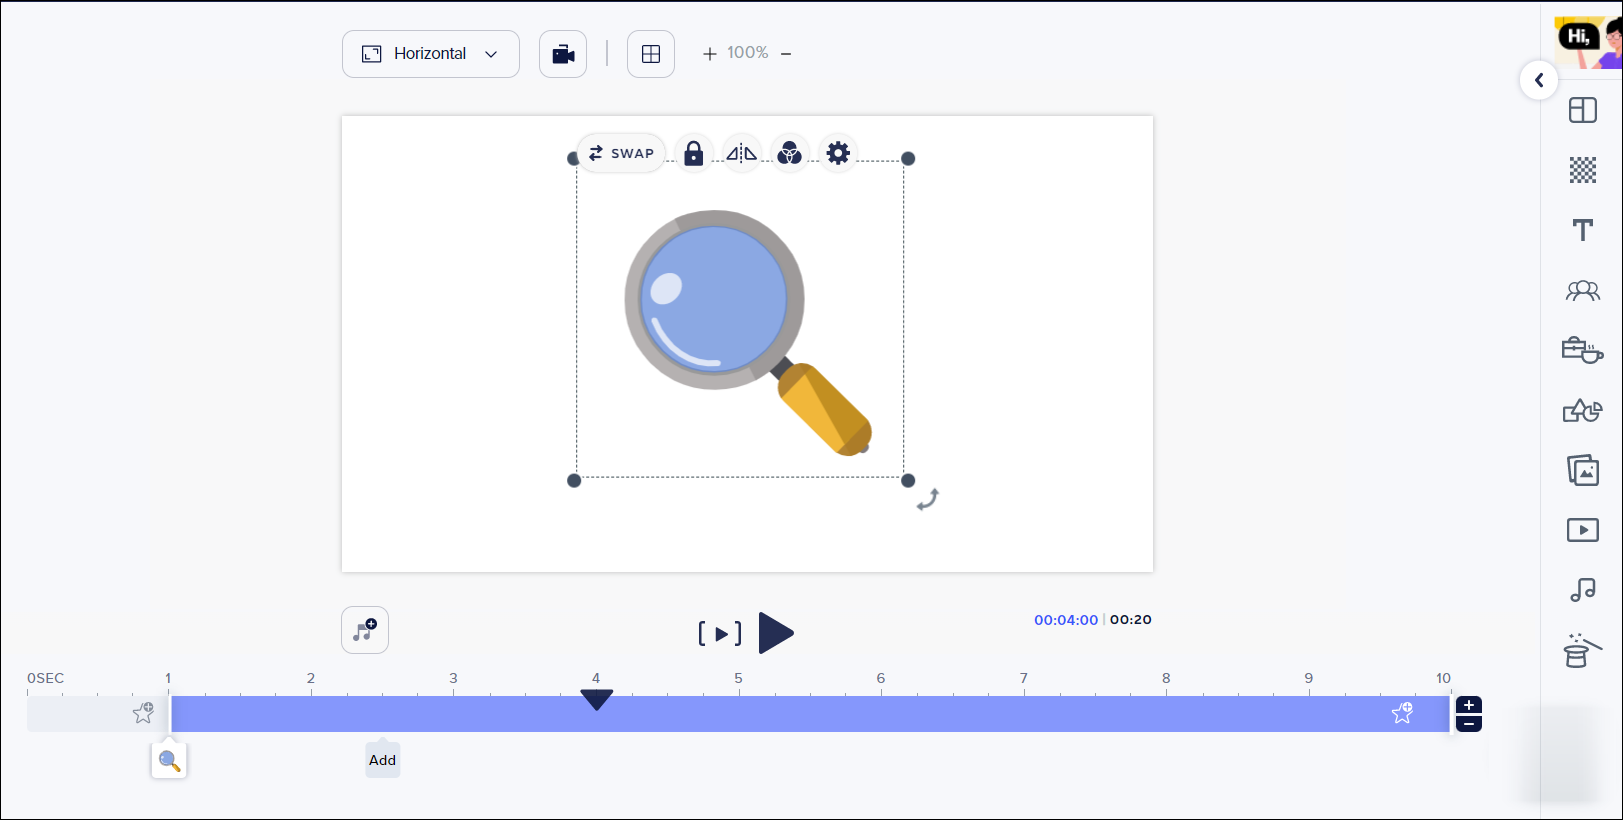The image size is (1623, 820).
Task: Click the camera icon in the top toolbar
Action: pos(563,54)
